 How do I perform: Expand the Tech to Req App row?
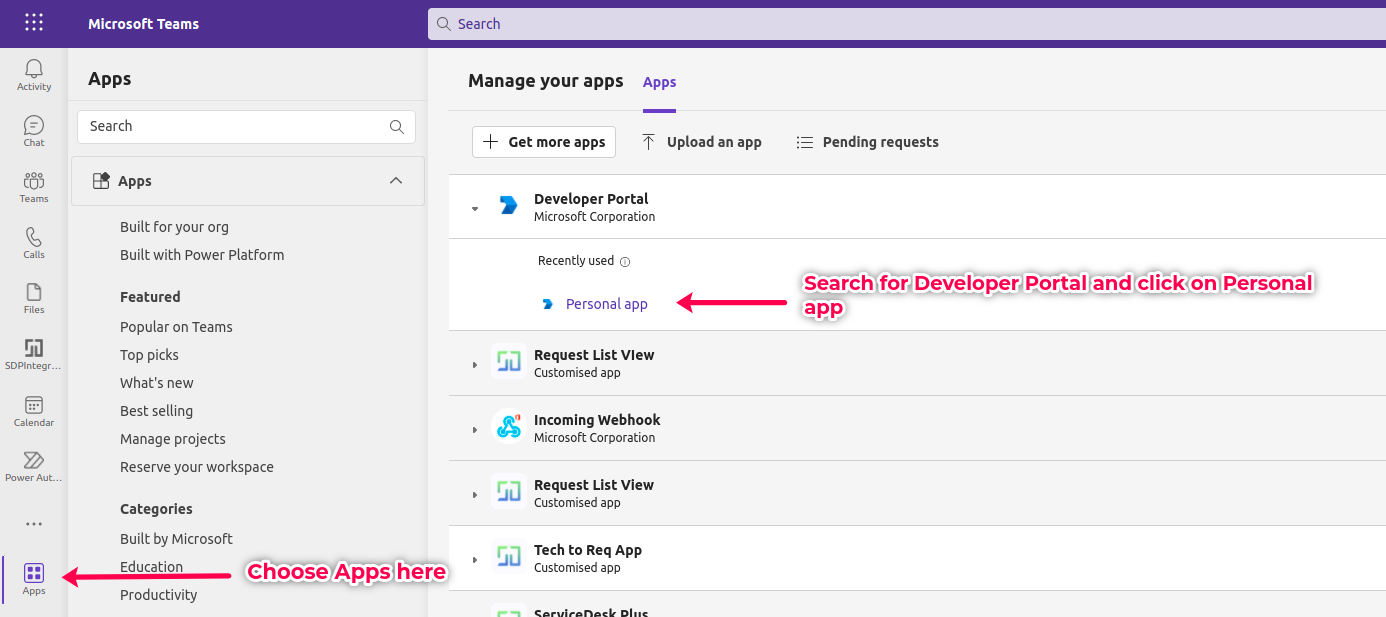pyautogui.click(x=476, y=559)
